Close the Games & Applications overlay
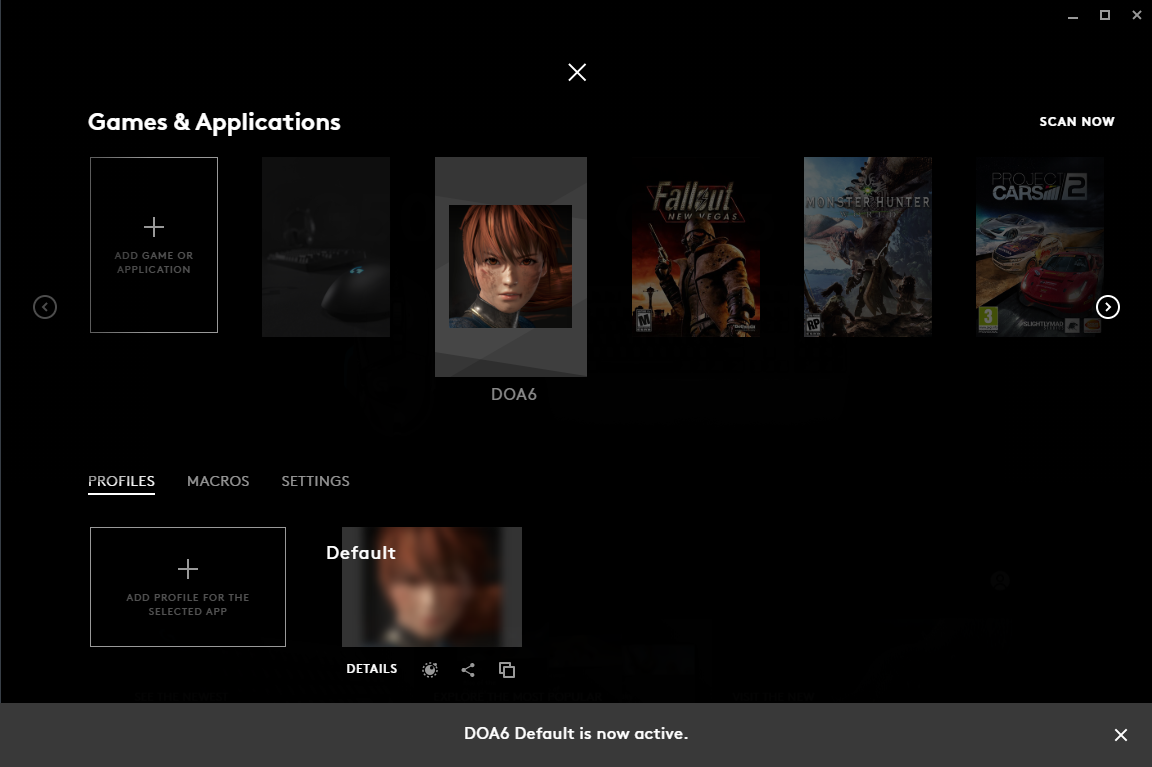Viewport: 1152px width, 767px height. tap(577, 72)
